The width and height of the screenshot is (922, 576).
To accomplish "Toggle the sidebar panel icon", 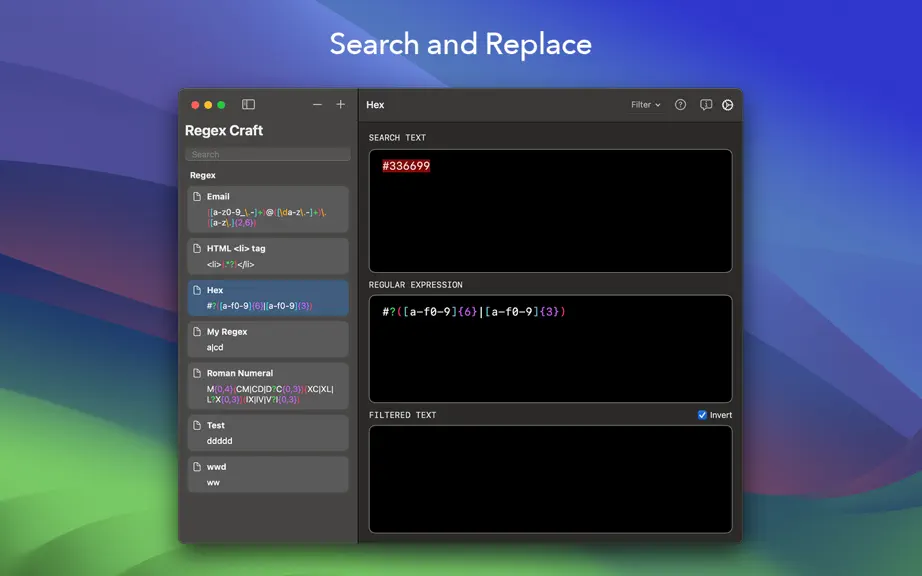I will pyautogui.click(x=248, y=105).
